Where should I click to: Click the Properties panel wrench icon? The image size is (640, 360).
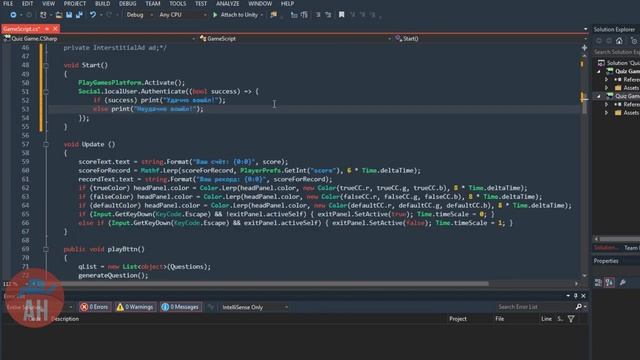tap(623, 282)
